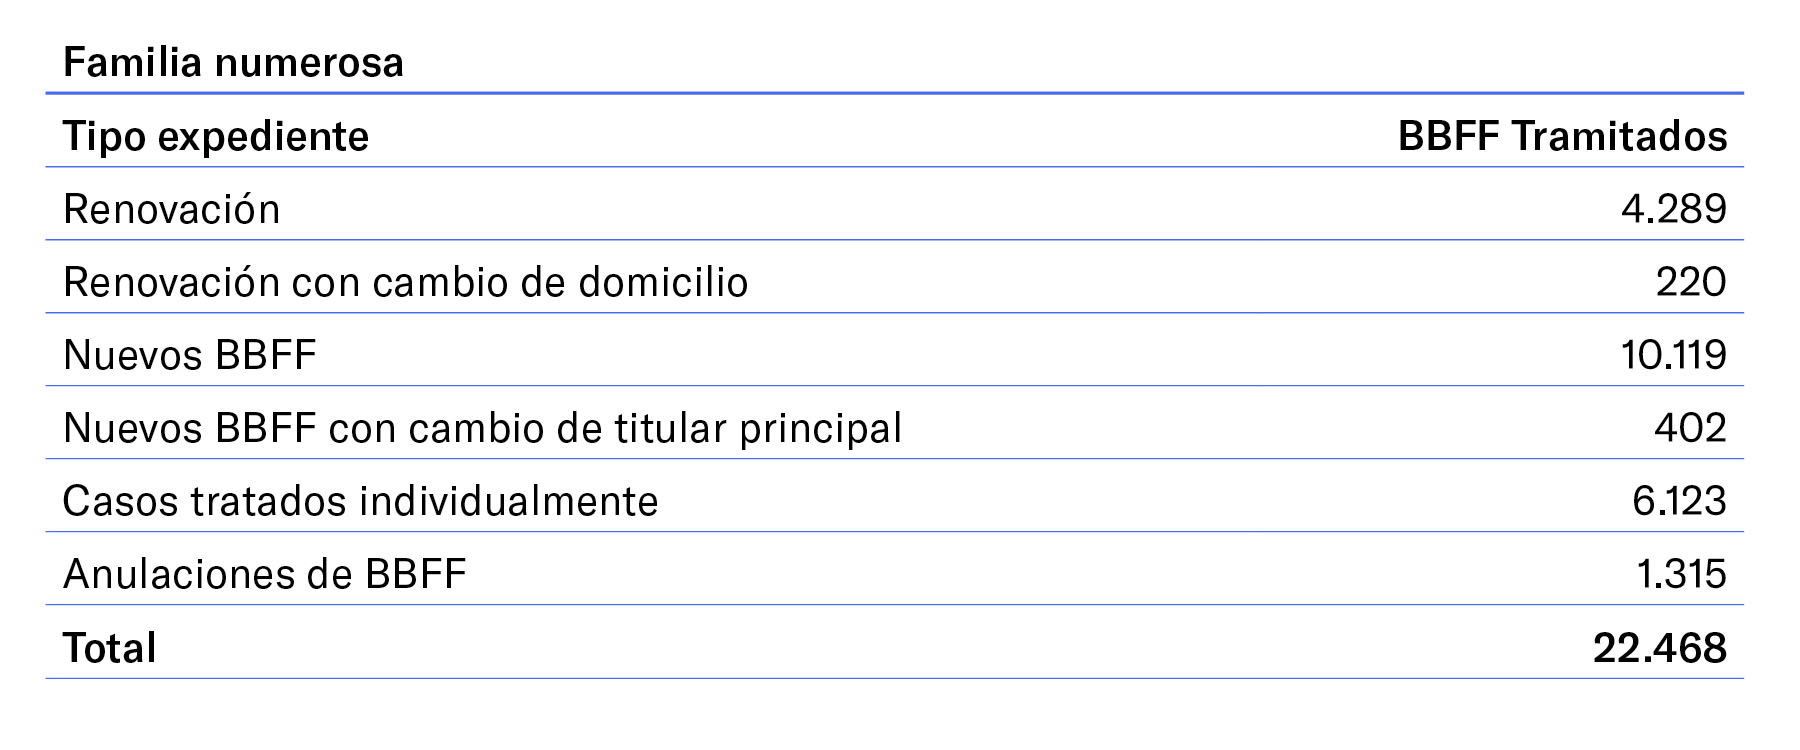Click the word 'Tramitados' in the header
1800x750 pixels.
tap(1619, 136)
